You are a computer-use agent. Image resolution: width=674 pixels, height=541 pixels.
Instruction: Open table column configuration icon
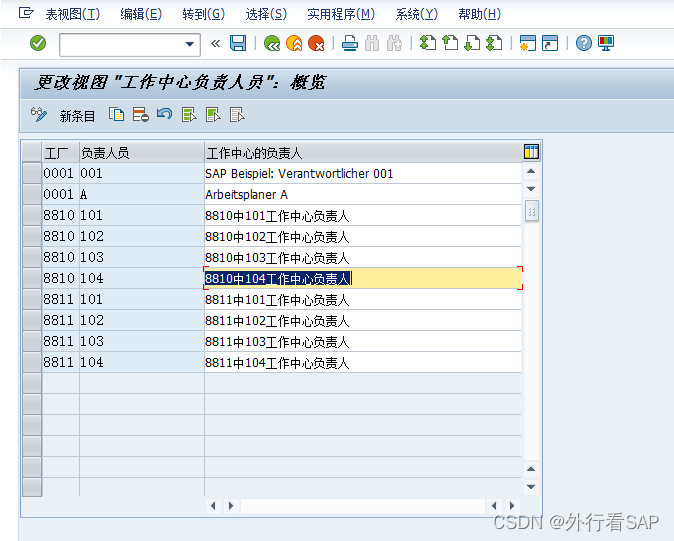pyautogui.click(x=531, y=152)
